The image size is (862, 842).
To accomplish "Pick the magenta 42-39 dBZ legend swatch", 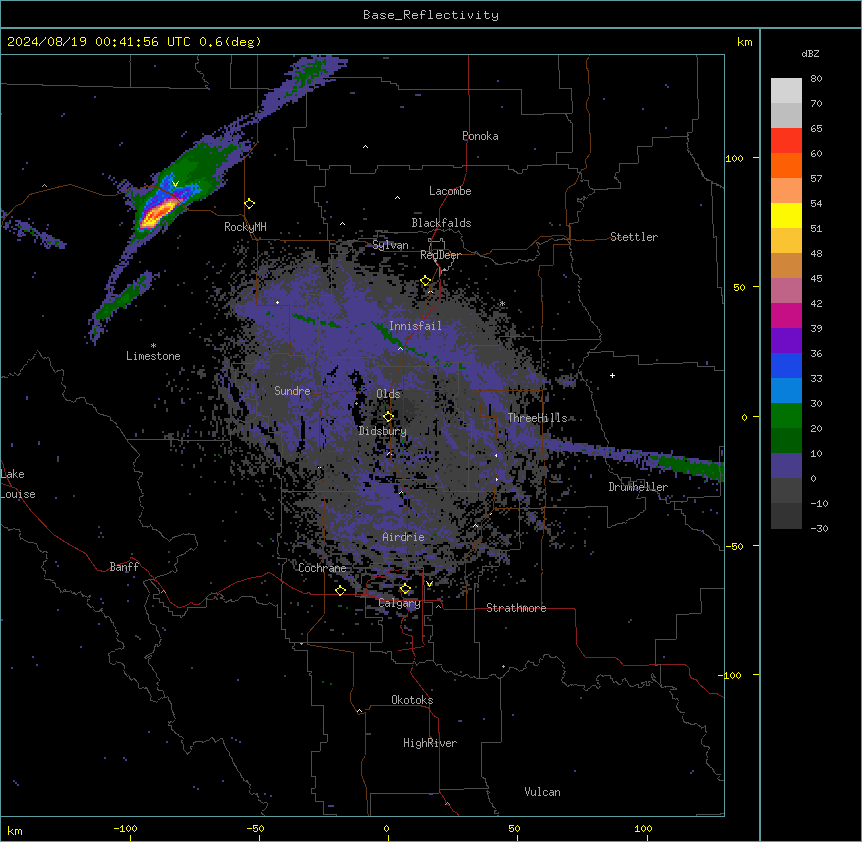I will point(786,315).
